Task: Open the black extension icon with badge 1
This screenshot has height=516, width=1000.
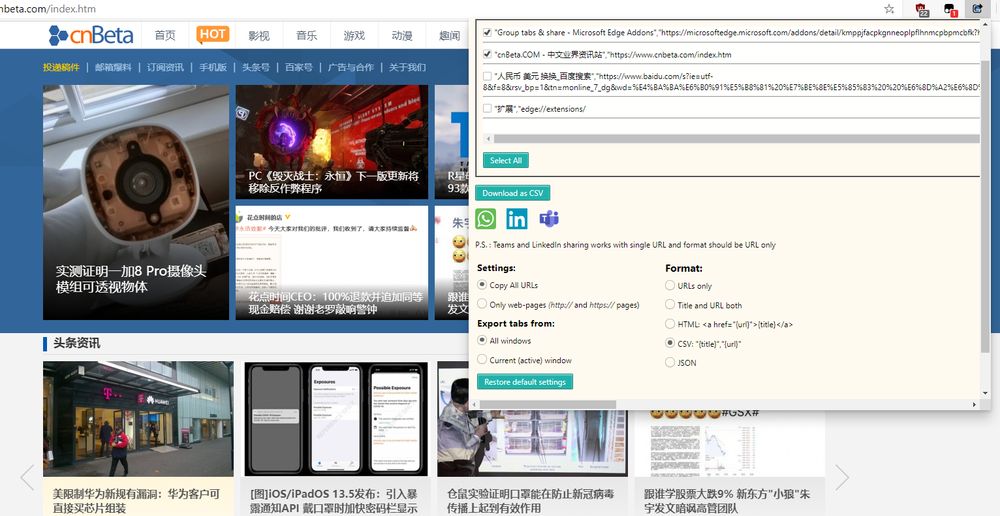Action: [x=950, y=10]
